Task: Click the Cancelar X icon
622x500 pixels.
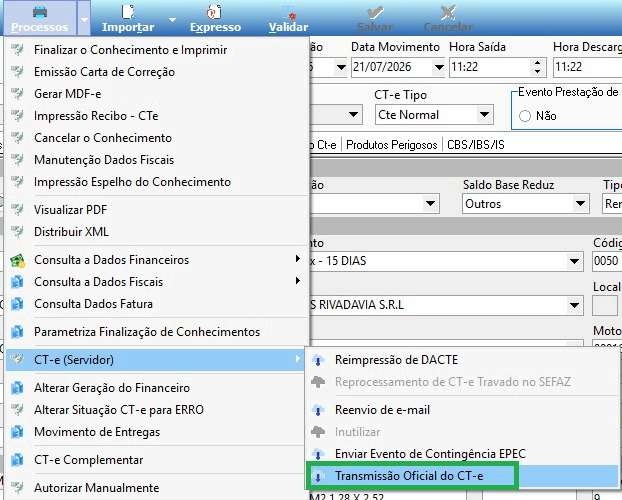Action: [448, 13]
